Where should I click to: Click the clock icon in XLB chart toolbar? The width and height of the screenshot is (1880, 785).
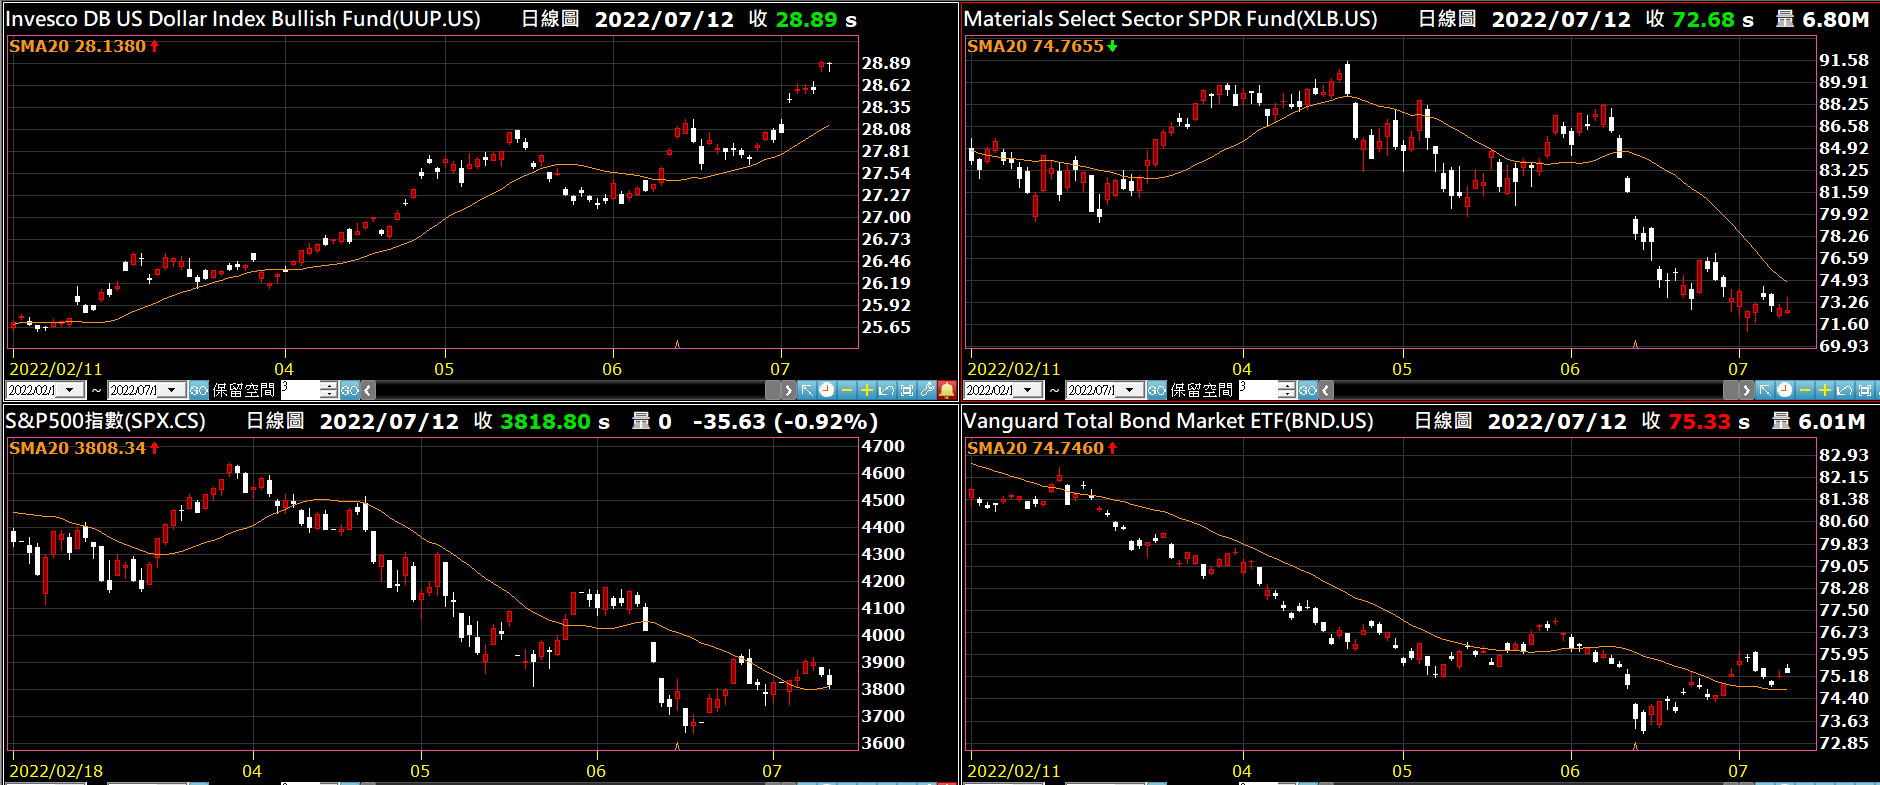pos(1785,390)
